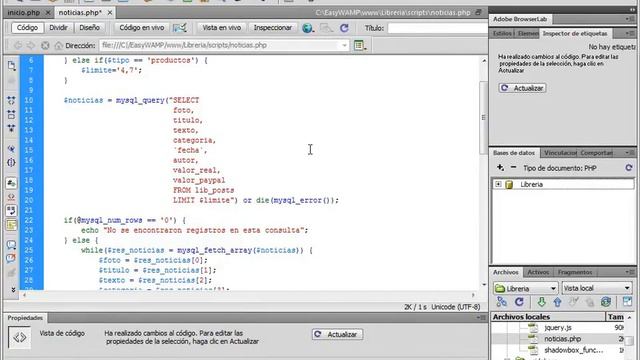Open the preview in browser globe icon

(308, 28)
